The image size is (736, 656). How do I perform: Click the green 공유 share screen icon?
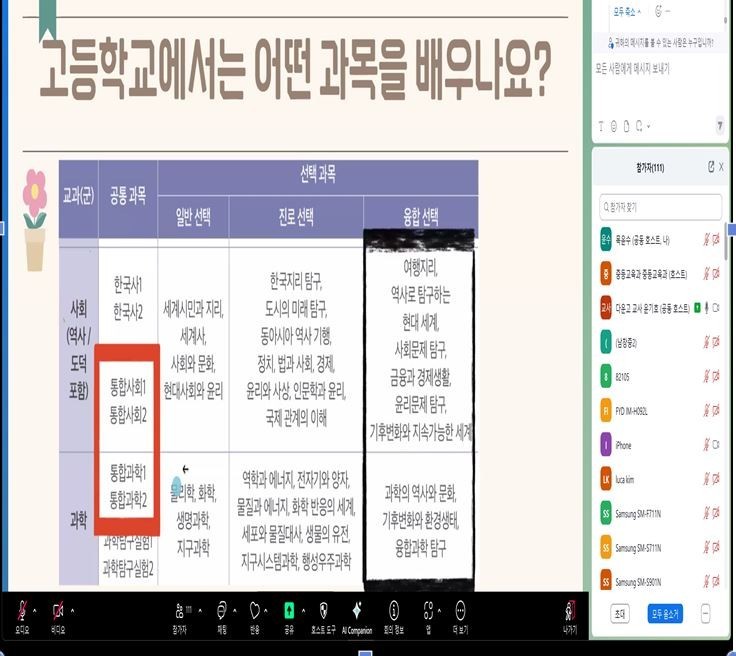coord(289,610)
